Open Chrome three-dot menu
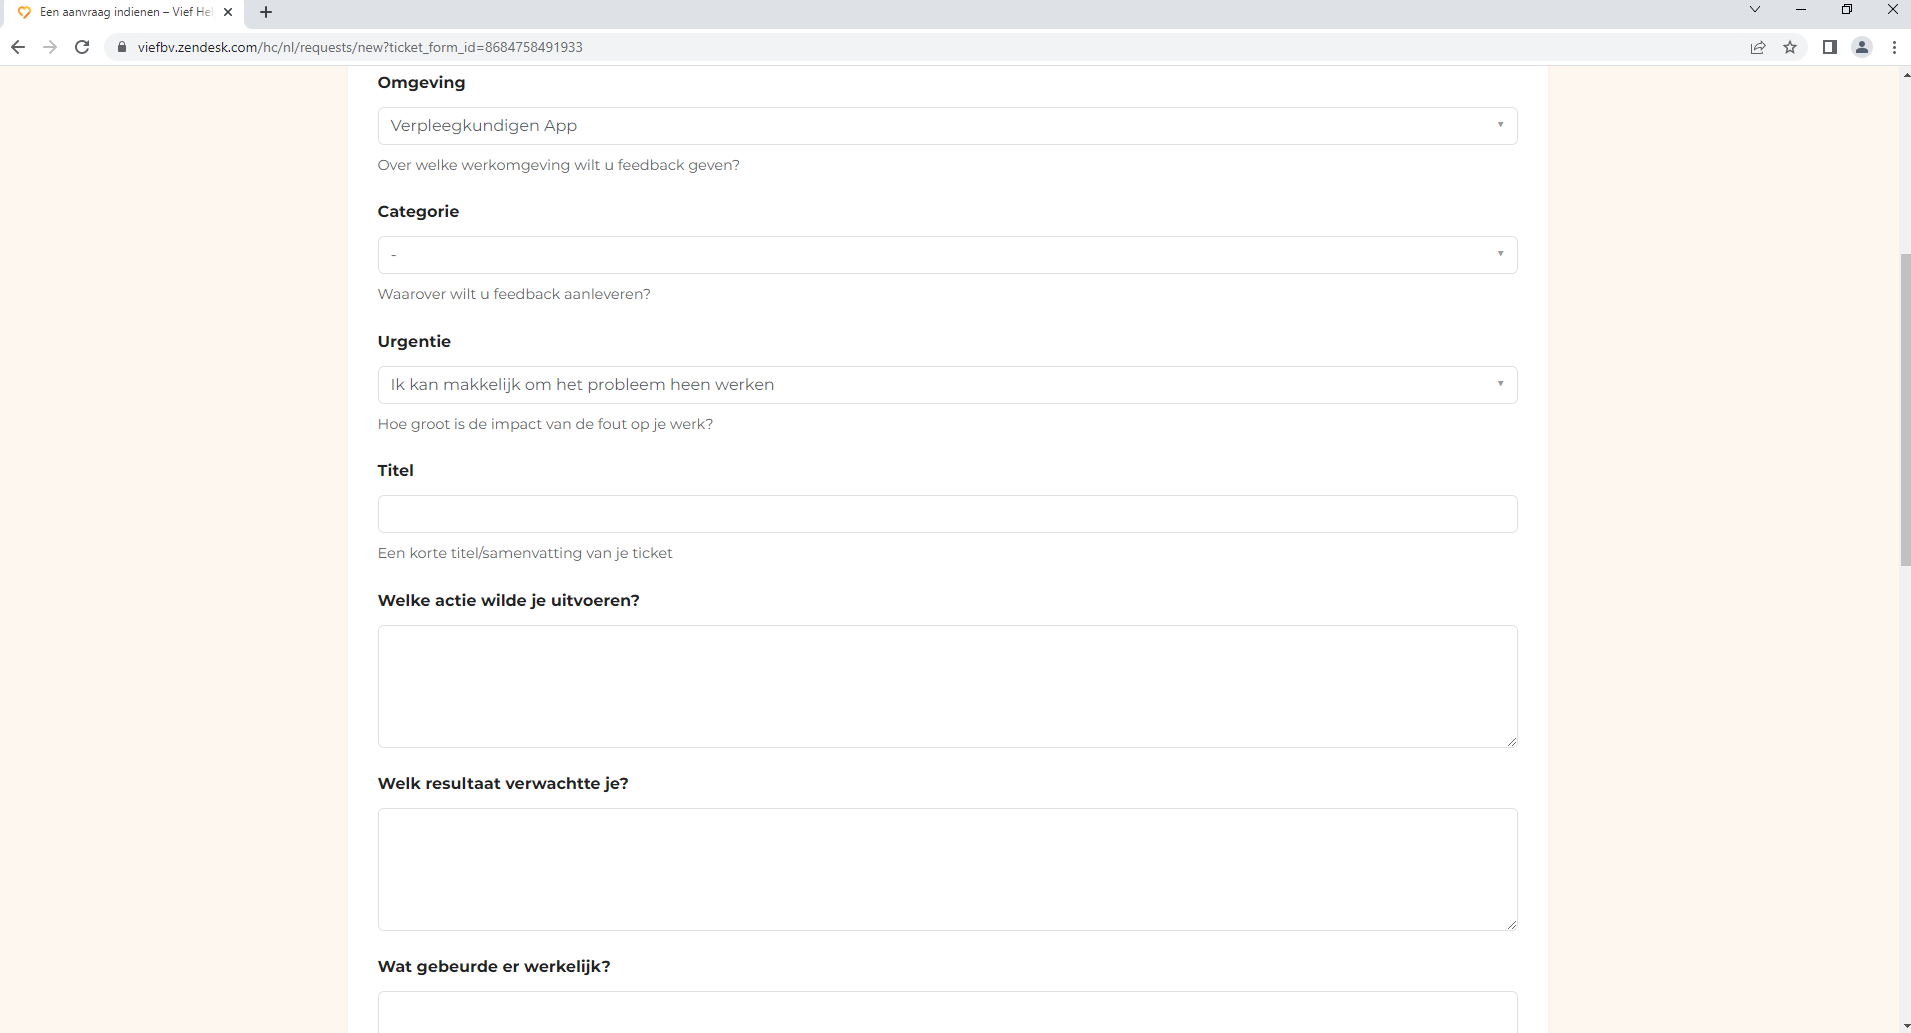This screenshot has height=1033, width=1911. point(1894,47)
